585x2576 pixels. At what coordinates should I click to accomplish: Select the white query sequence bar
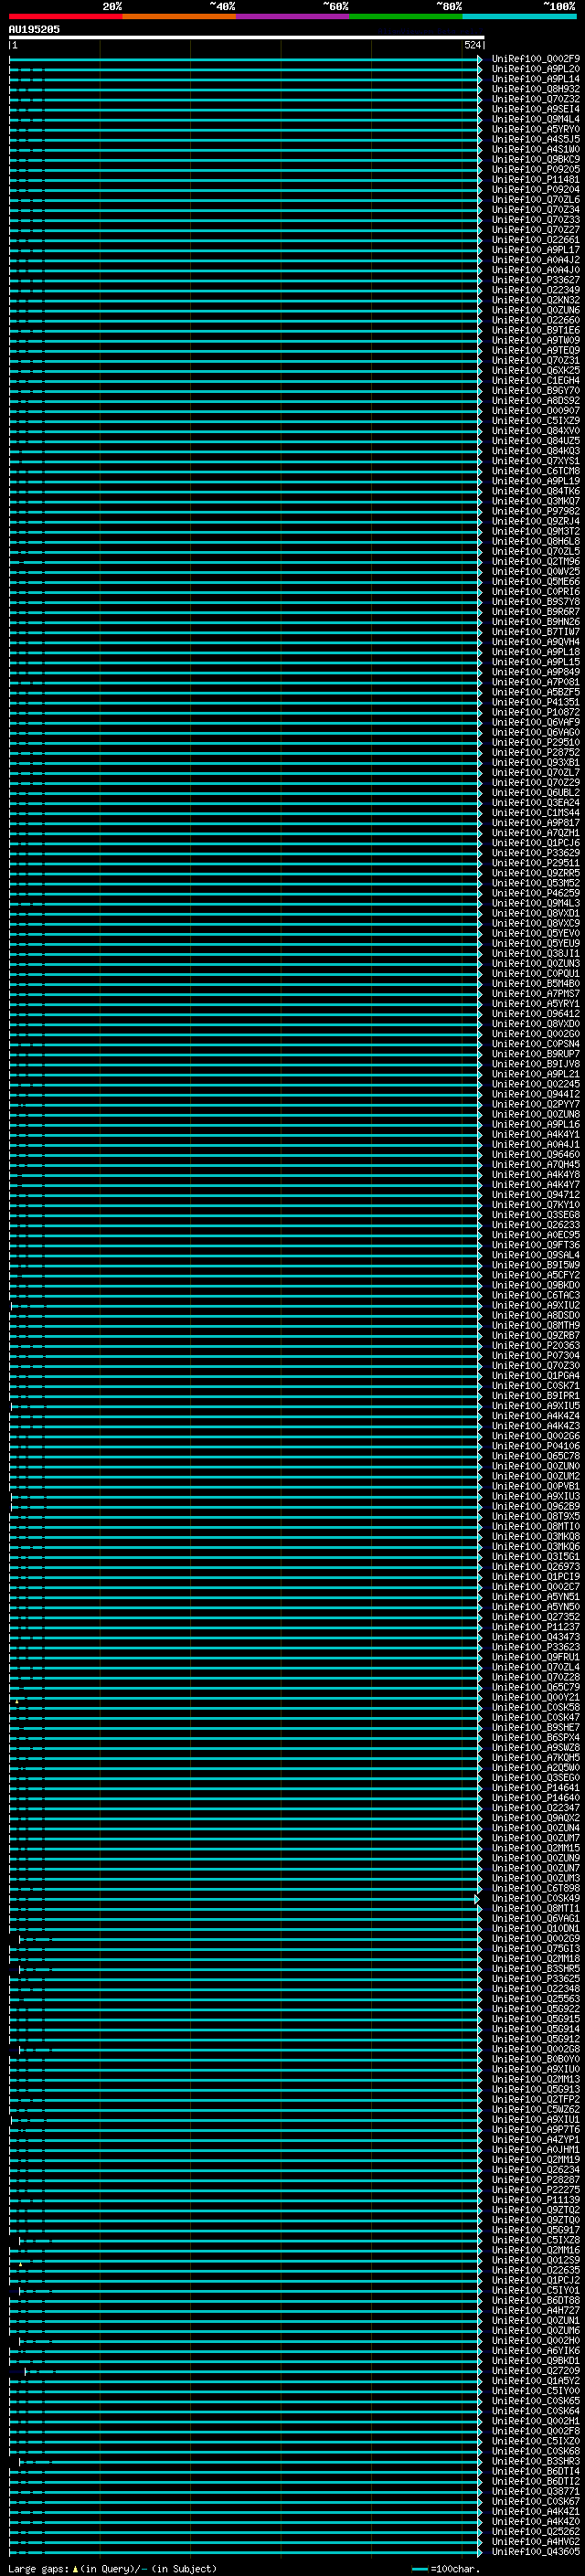[246, 37]
